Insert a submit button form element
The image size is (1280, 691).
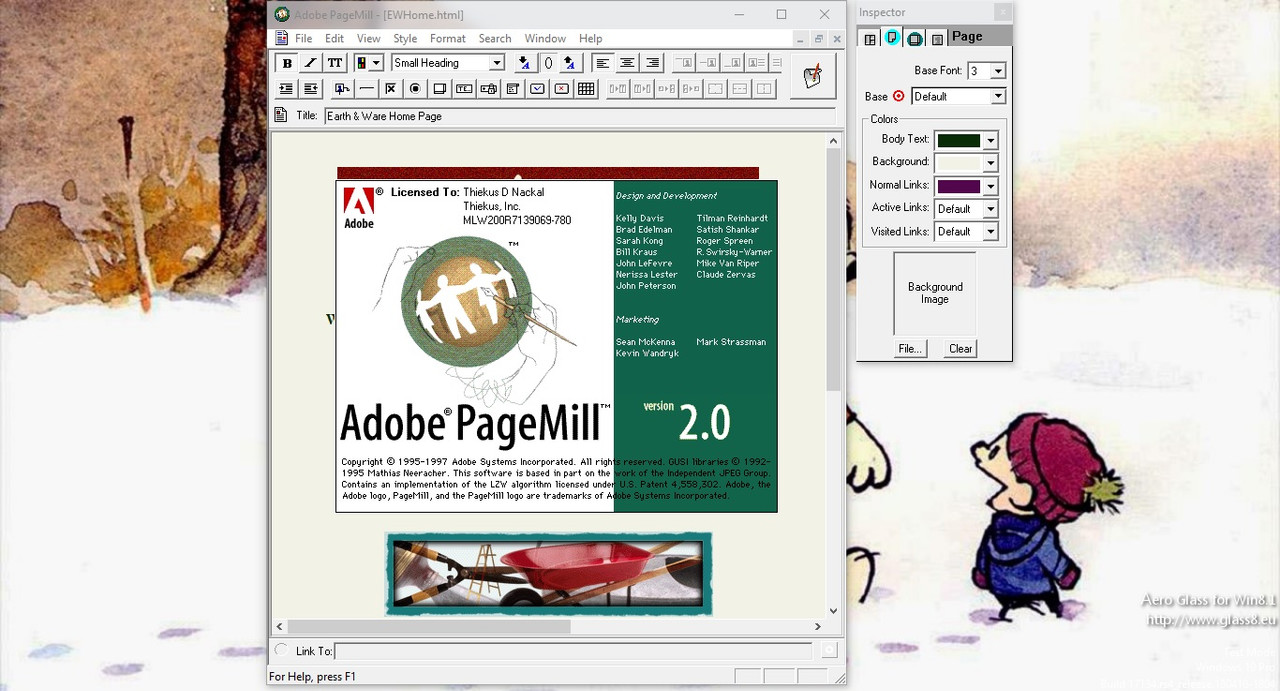[538, 89]
